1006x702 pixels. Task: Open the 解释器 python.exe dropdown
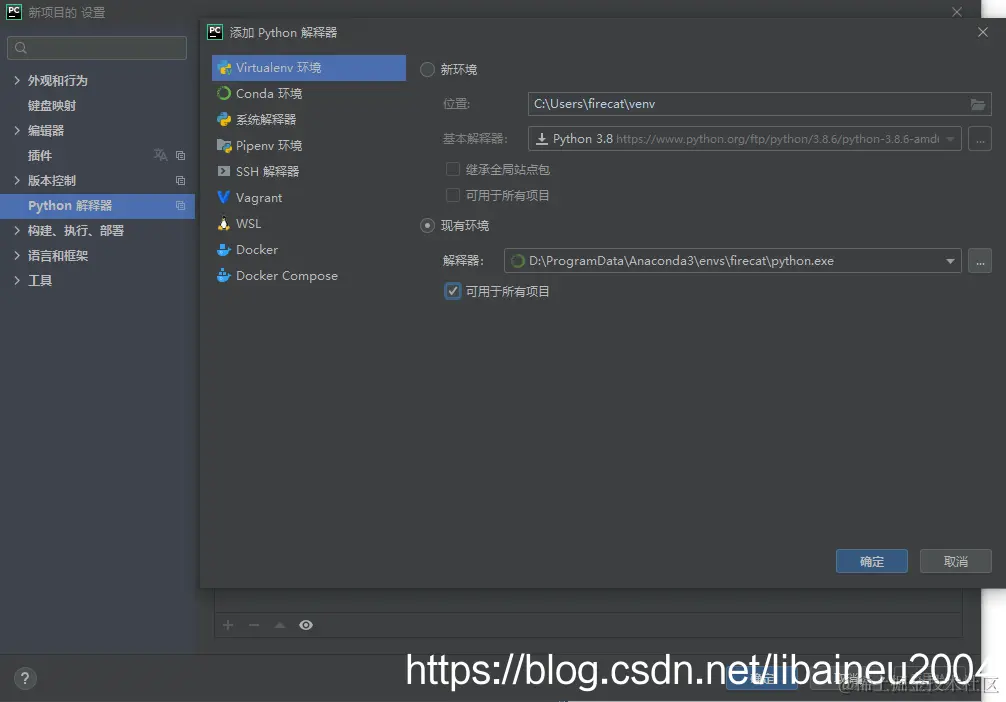click(733, 261)
